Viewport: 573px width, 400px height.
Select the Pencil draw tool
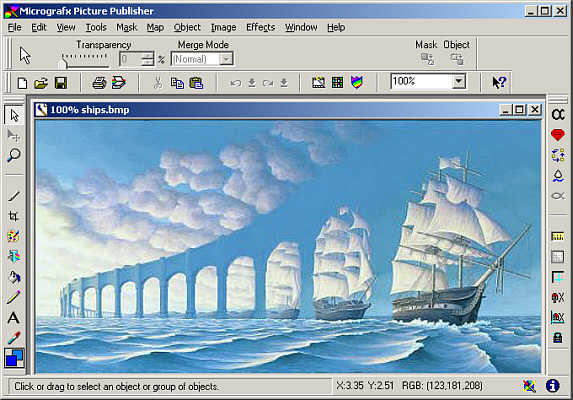(14, 297)
